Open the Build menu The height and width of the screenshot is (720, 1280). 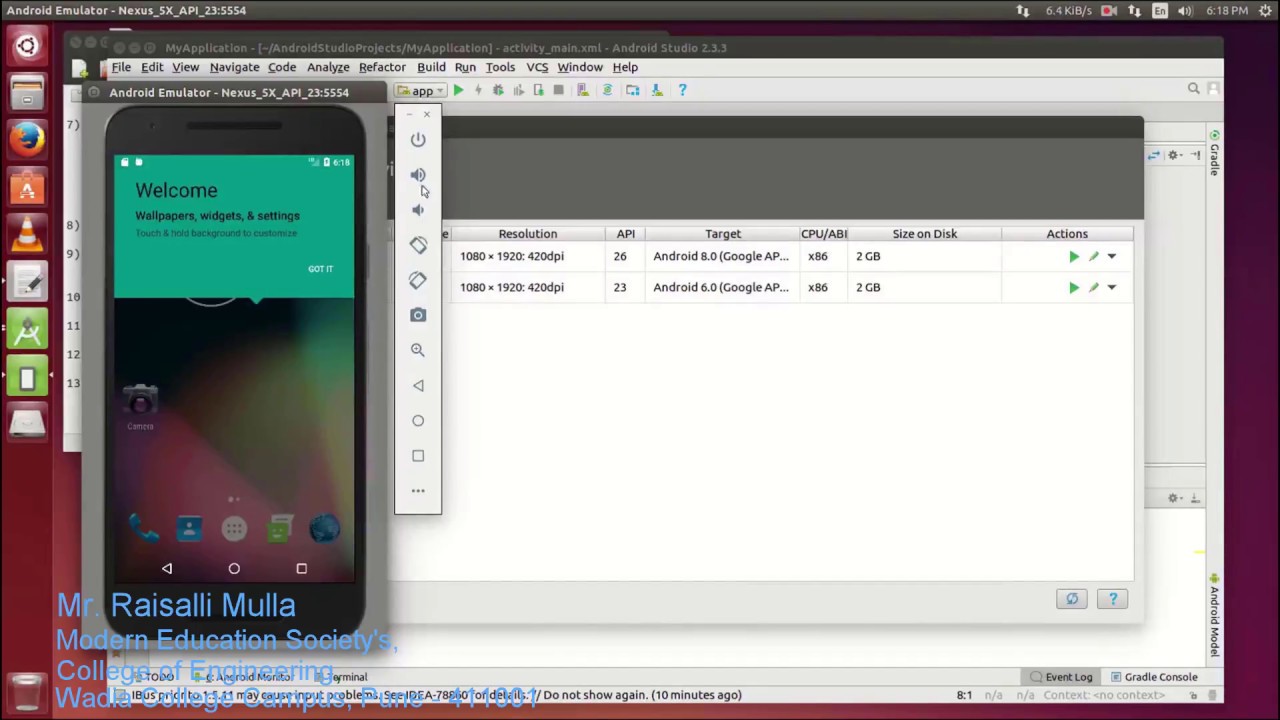431,67
